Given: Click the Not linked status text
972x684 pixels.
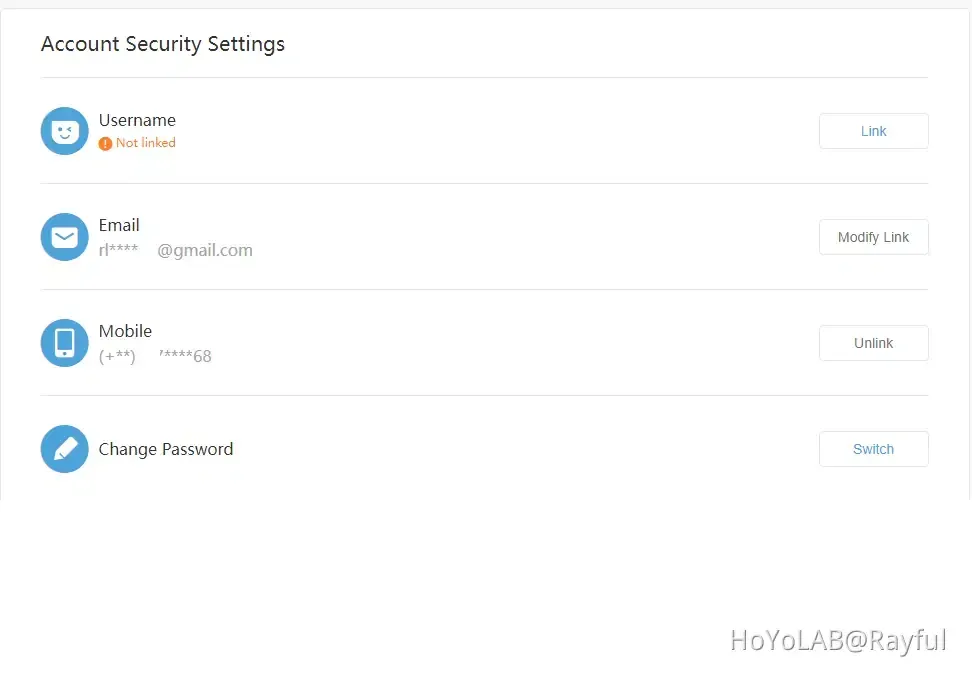Looking at the screenshot, I should [146, 142].
